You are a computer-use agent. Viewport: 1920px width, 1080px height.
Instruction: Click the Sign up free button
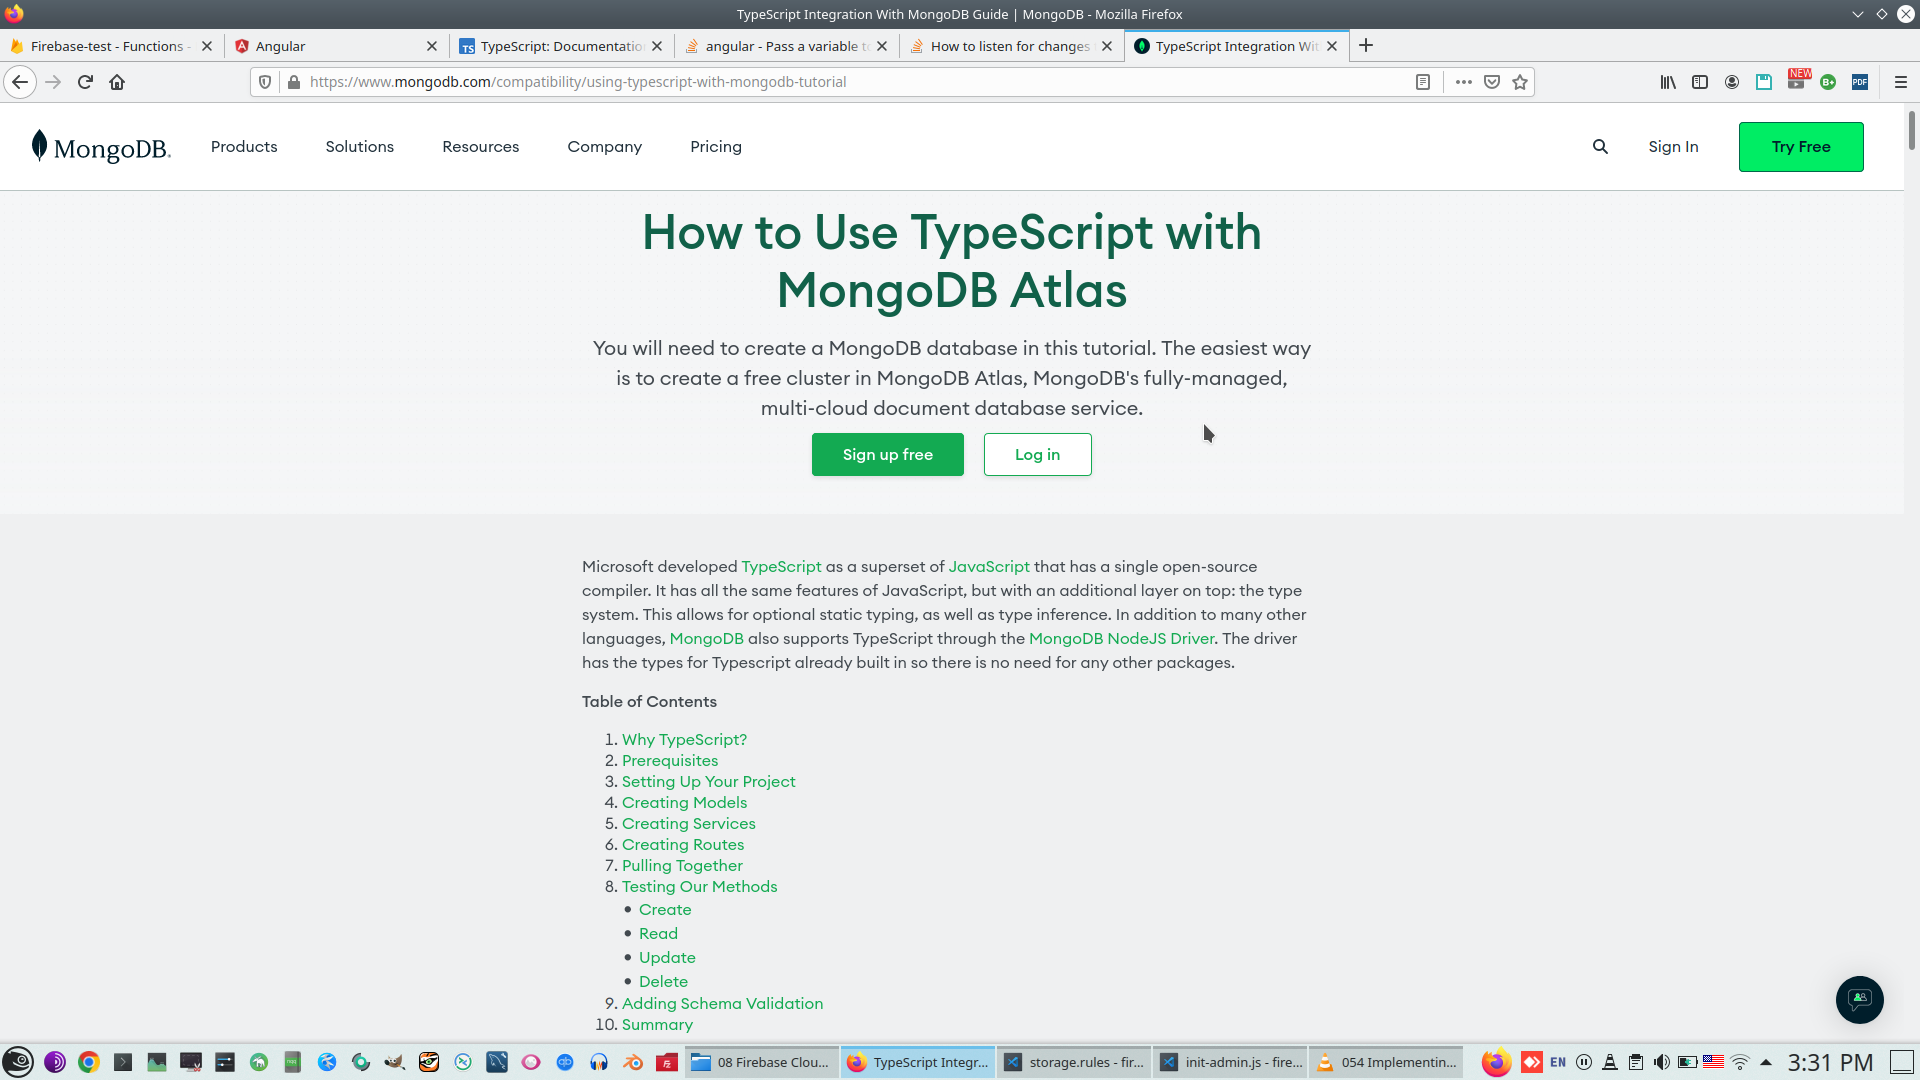click(887, 454)
